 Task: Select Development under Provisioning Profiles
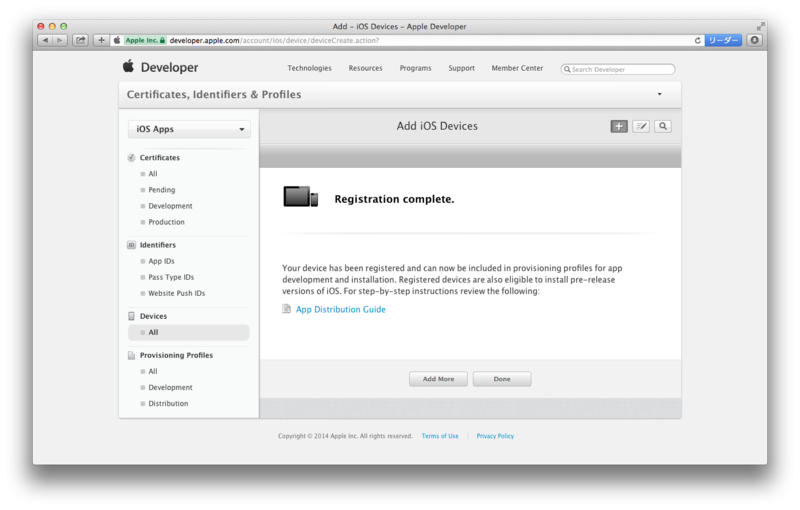click(170, 388)
